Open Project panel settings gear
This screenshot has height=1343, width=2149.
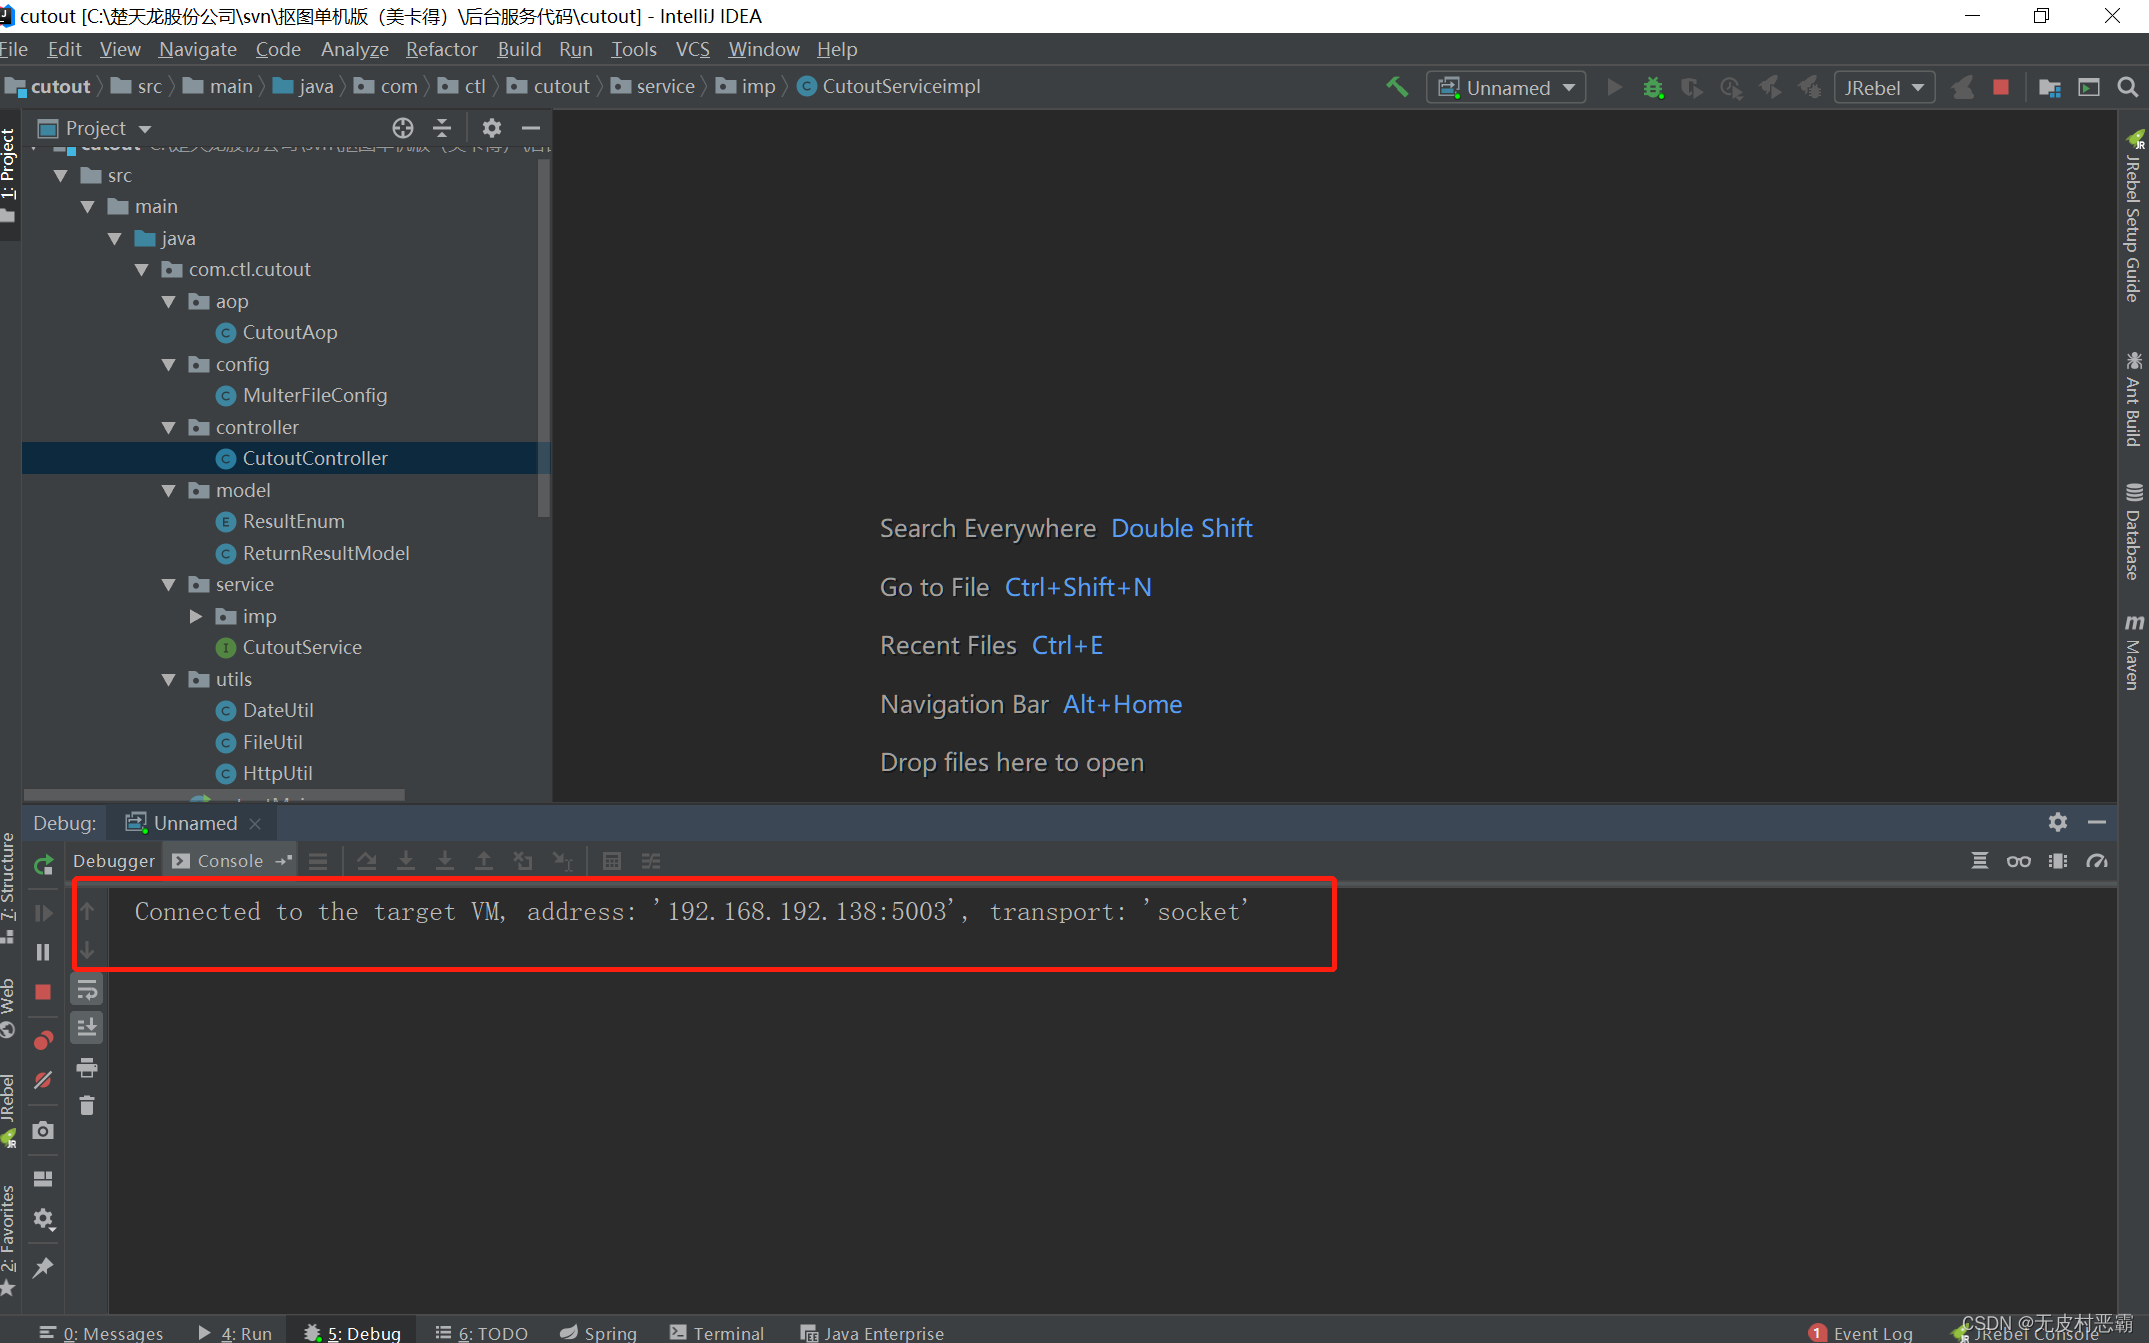[491, 128]
